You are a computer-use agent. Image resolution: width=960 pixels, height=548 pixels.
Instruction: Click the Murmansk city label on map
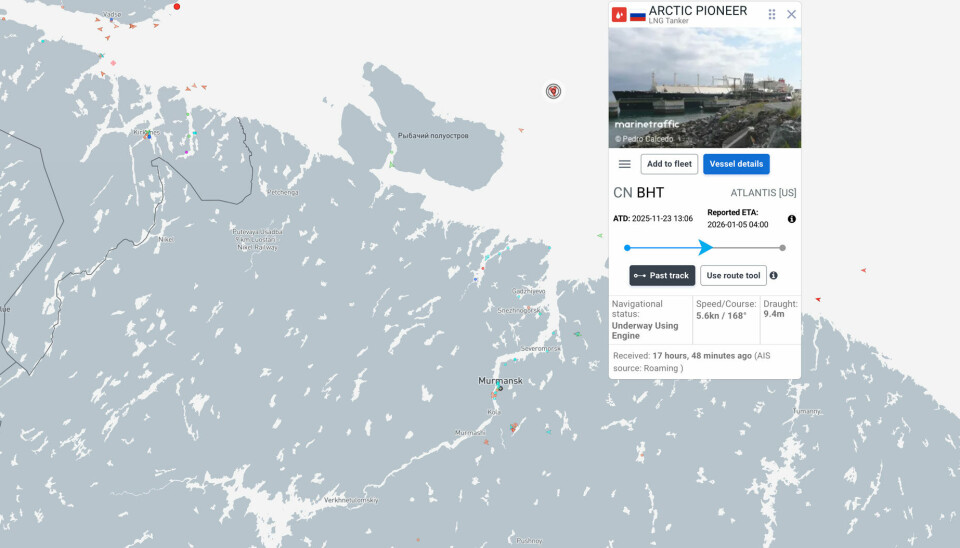(500, 381)
